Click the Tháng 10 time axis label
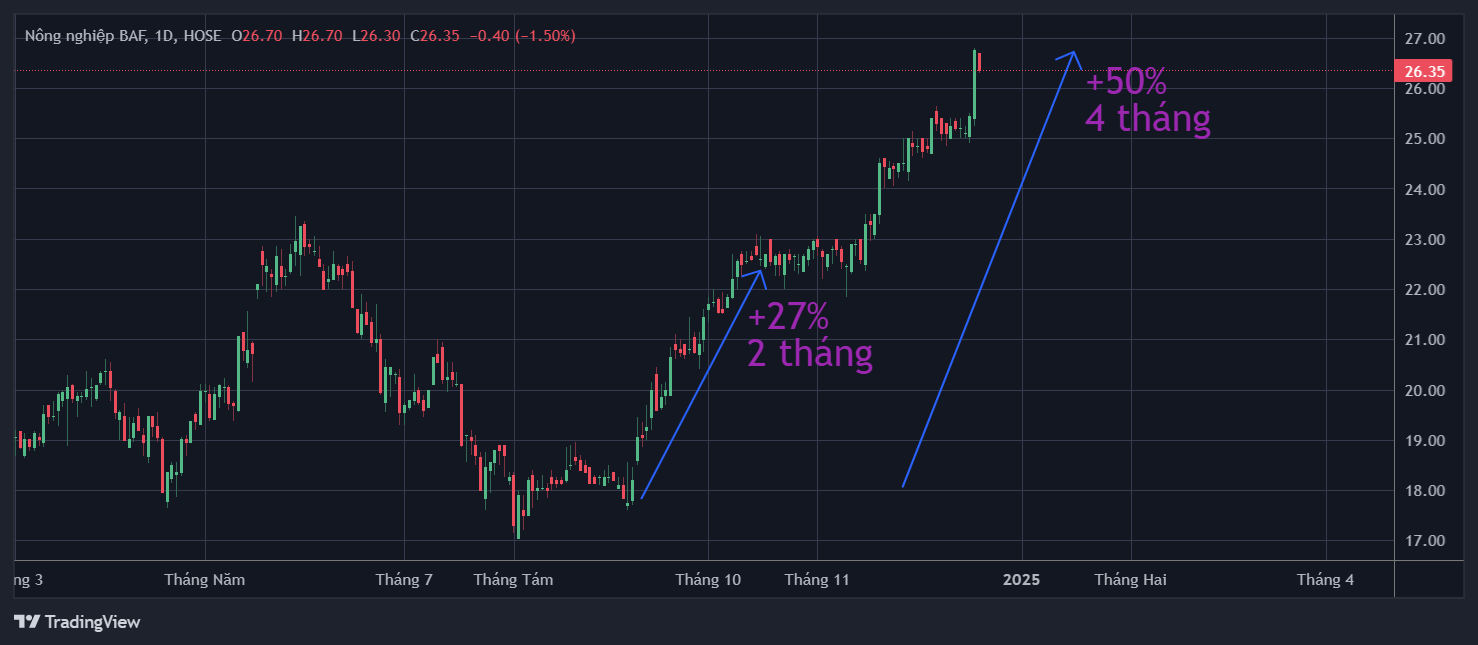 tap(708, 579)
